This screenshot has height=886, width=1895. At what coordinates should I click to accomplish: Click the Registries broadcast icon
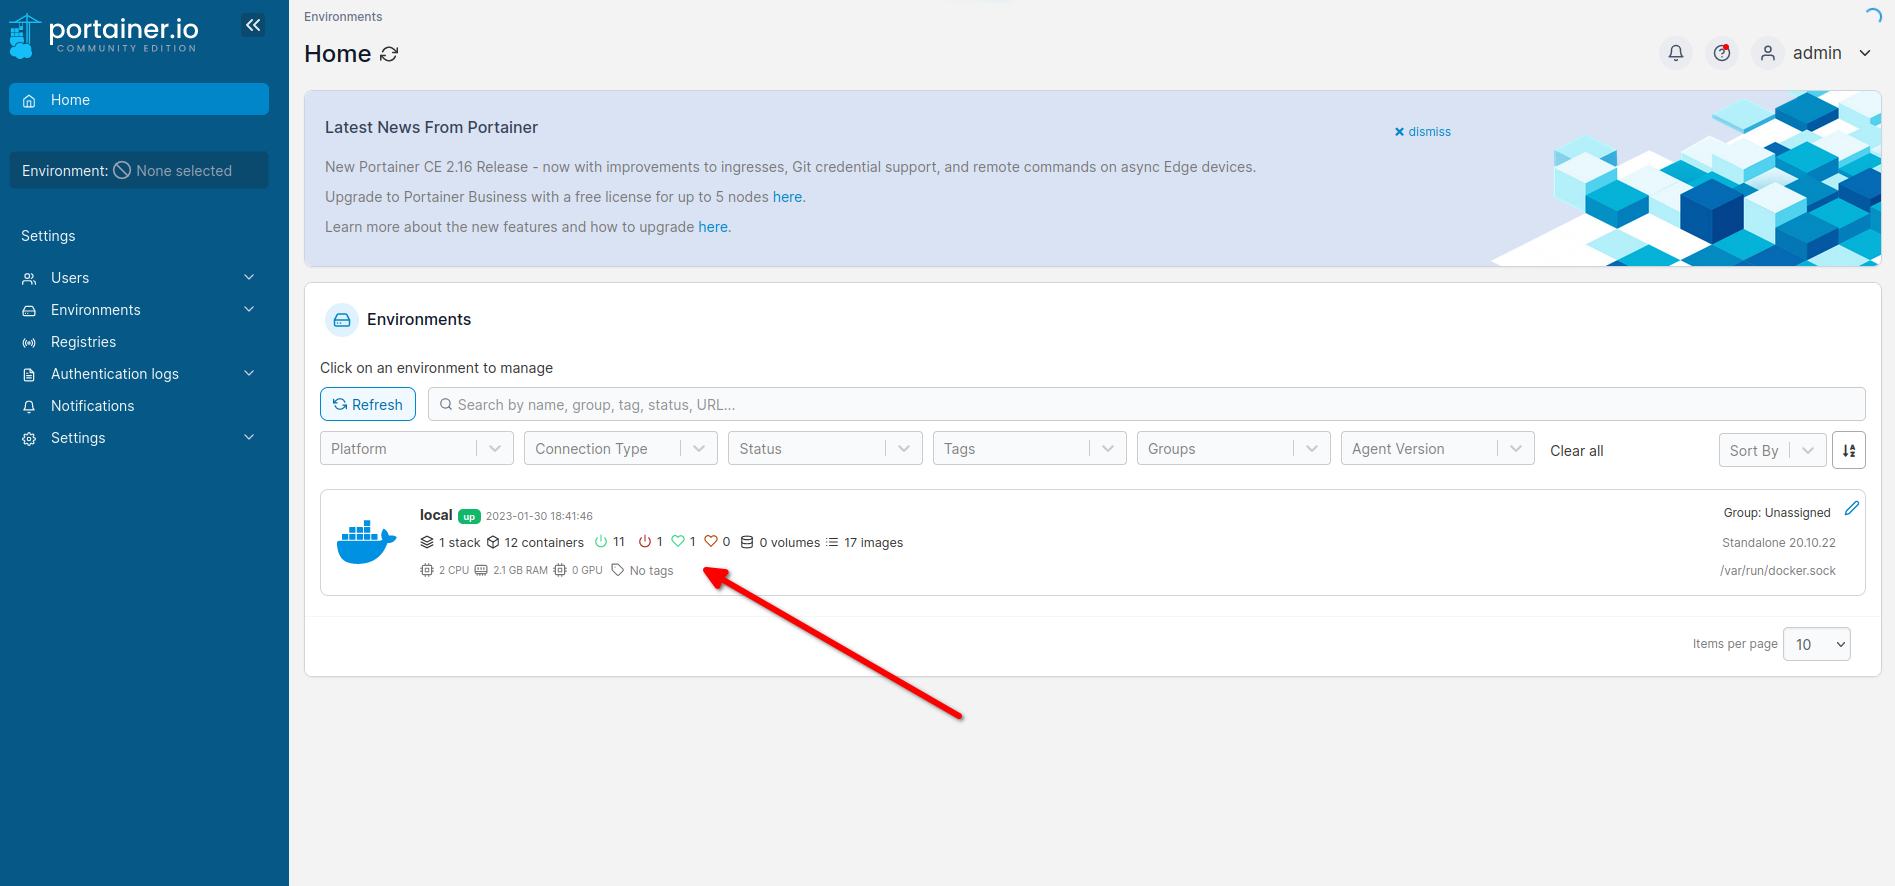tap(29, 342)
